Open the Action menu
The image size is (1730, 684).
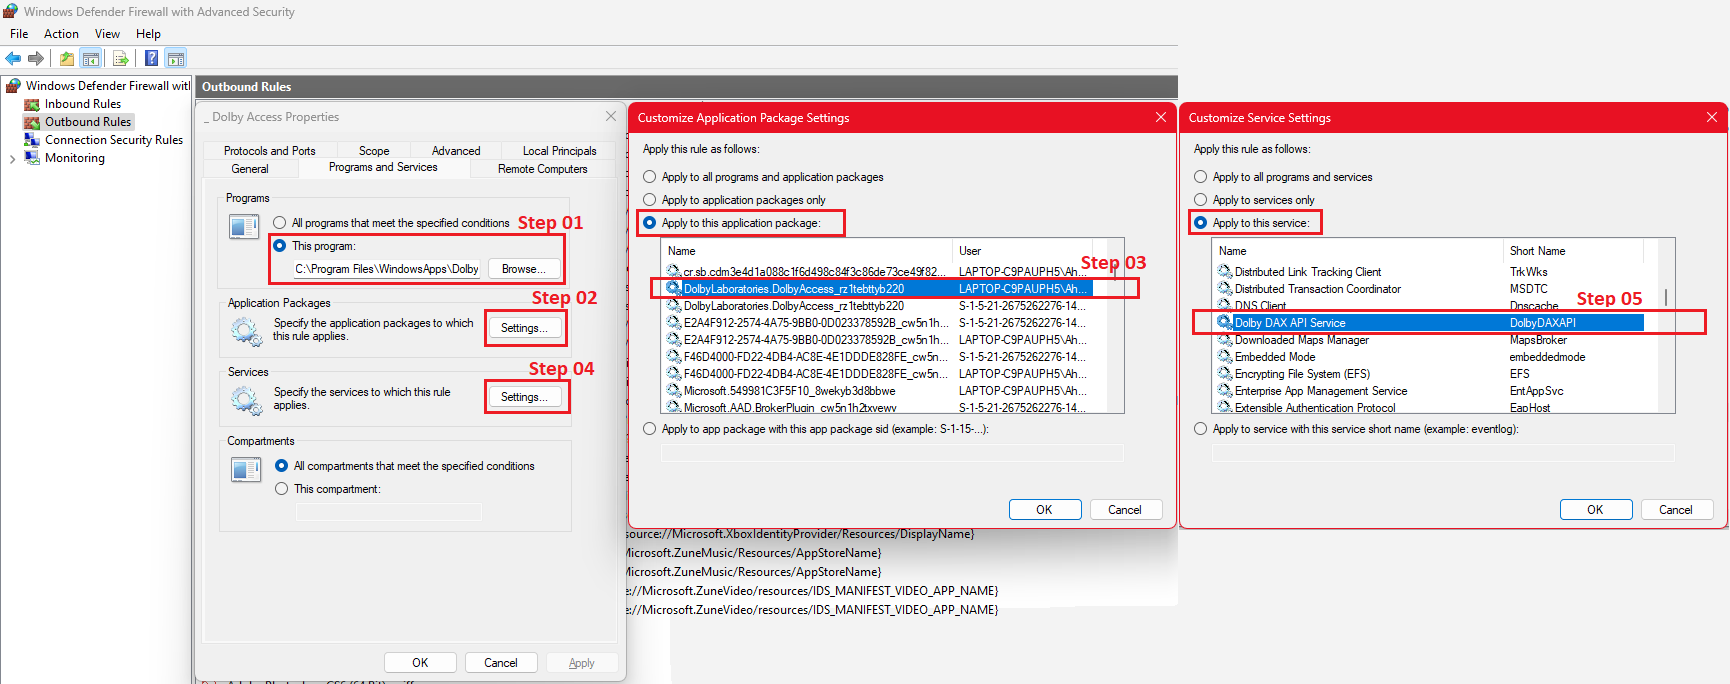[x=61, y=34]
